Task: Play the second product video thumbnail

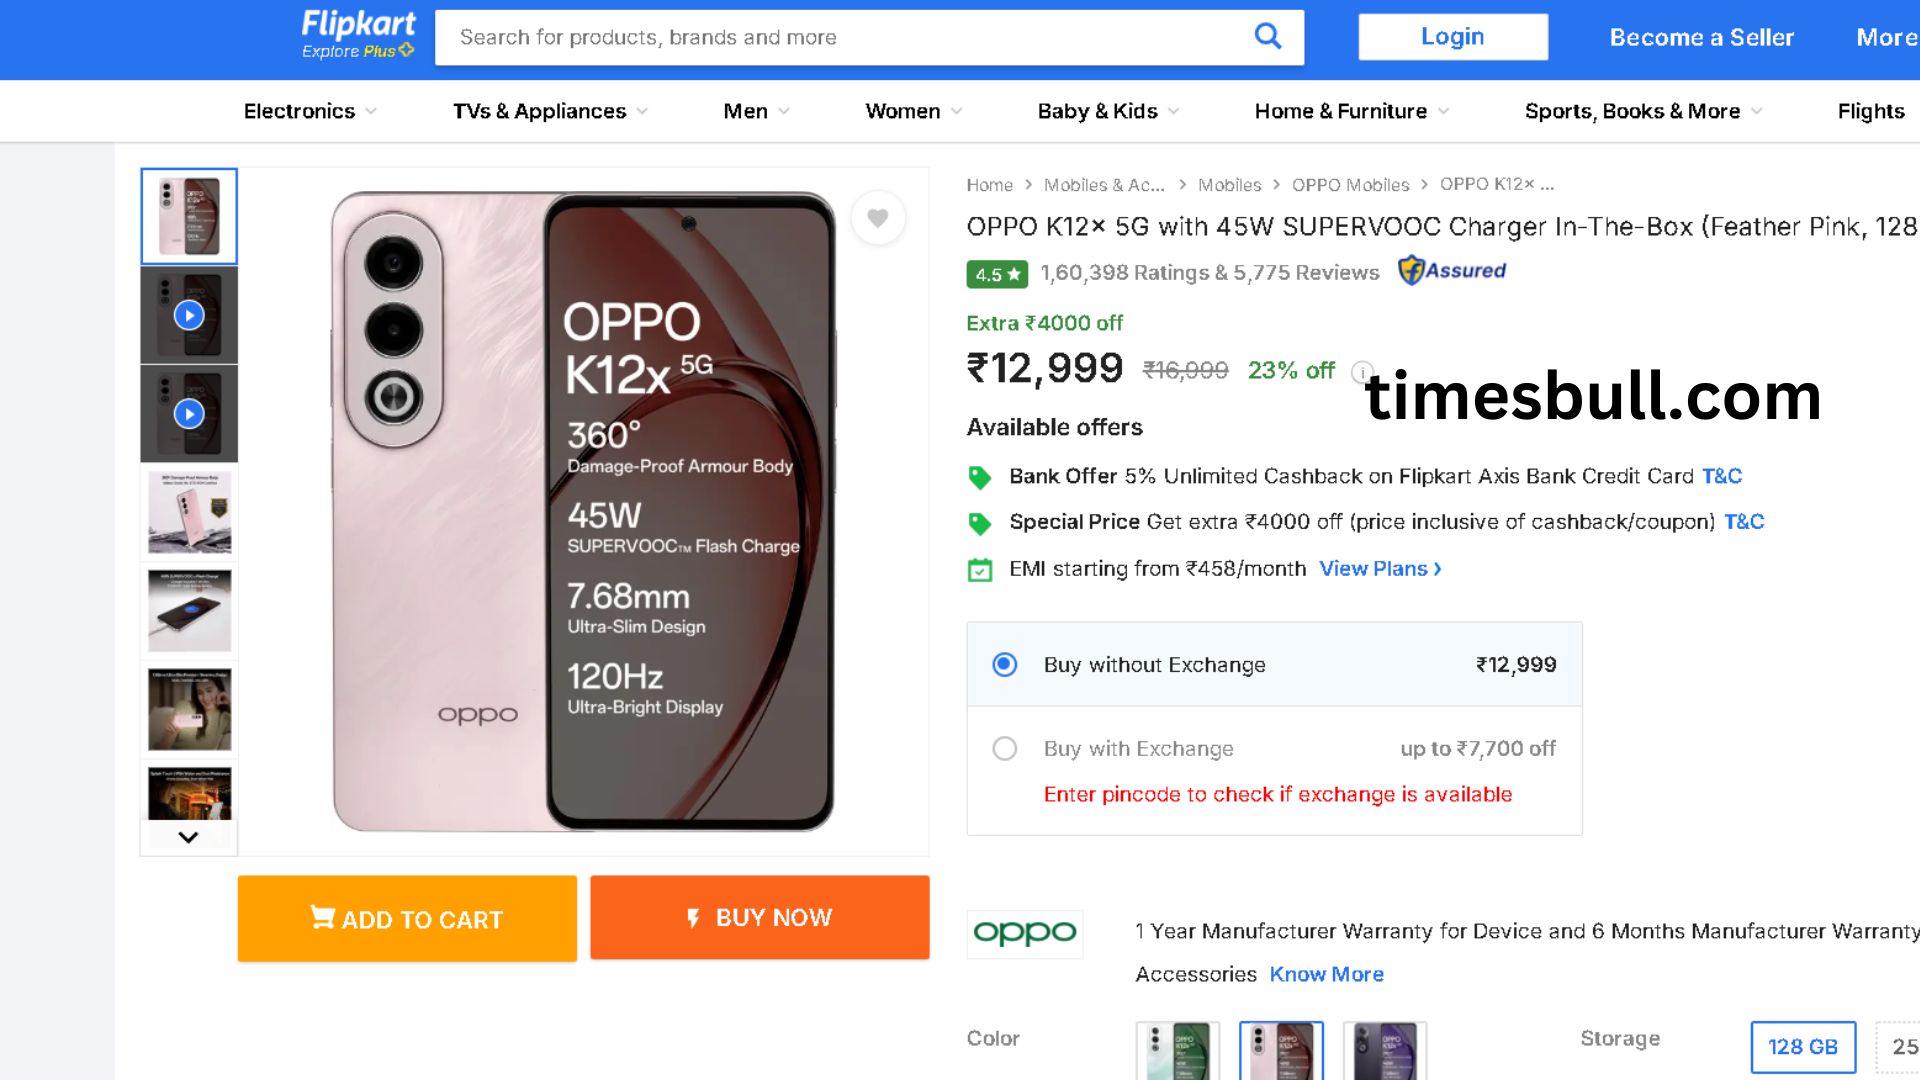Action: (x=189, y=414)
